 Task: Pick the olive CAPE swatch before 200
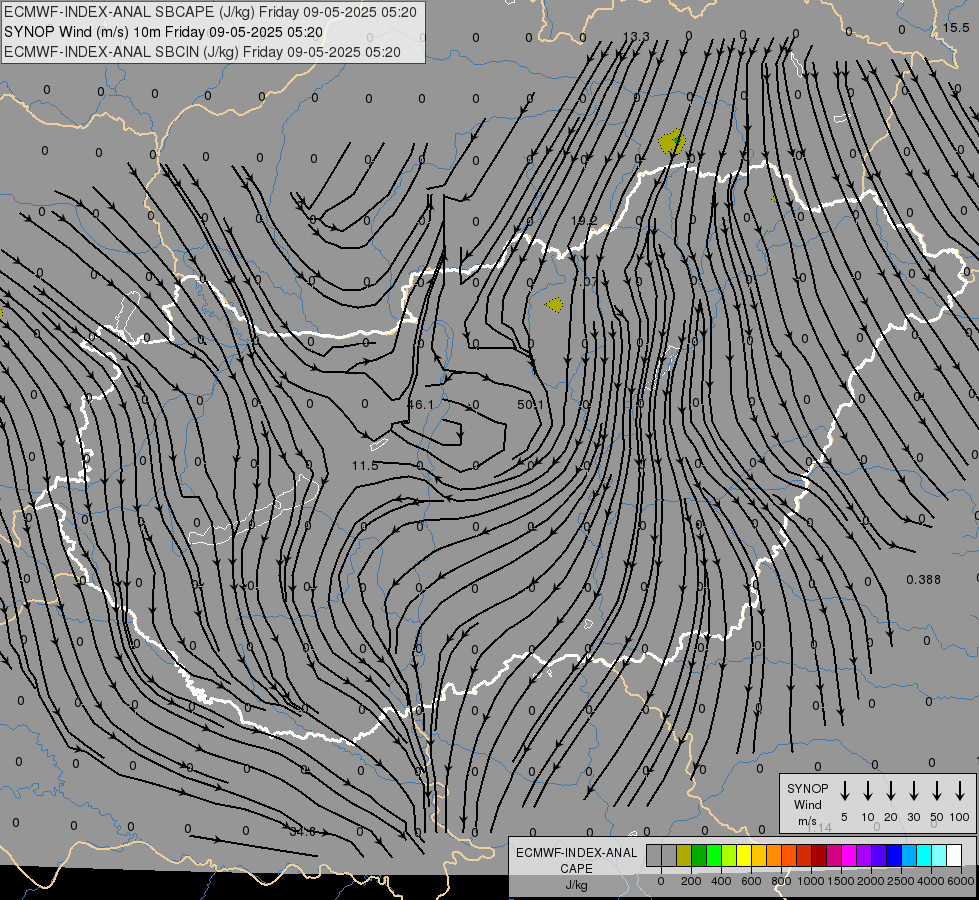pyautogui.click(x=684, y=855)
